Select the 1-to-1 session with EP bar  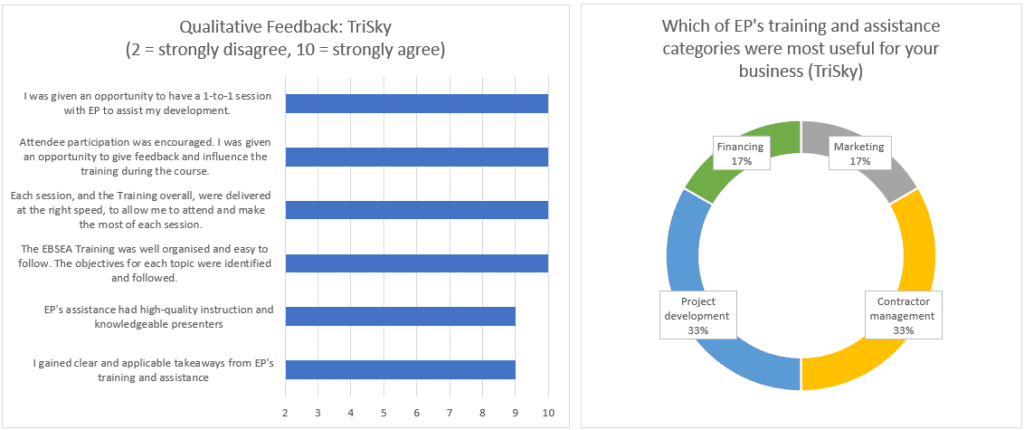pos(416,103)
